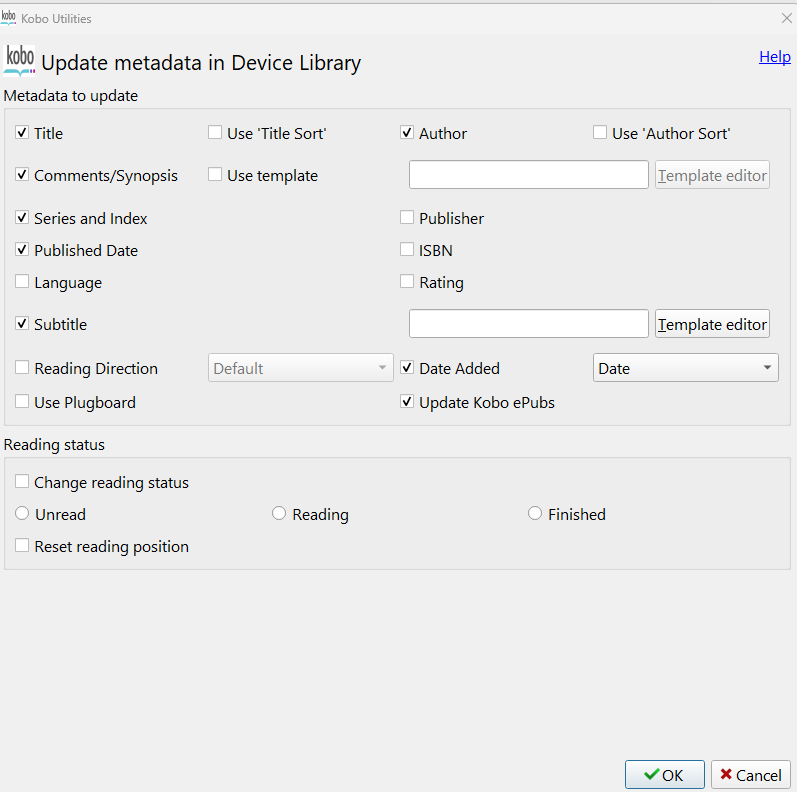The width and height of the screenshot is (797, 792).
Task: Enable Use 'Author Sort' option
Action: tap(600, 133)
